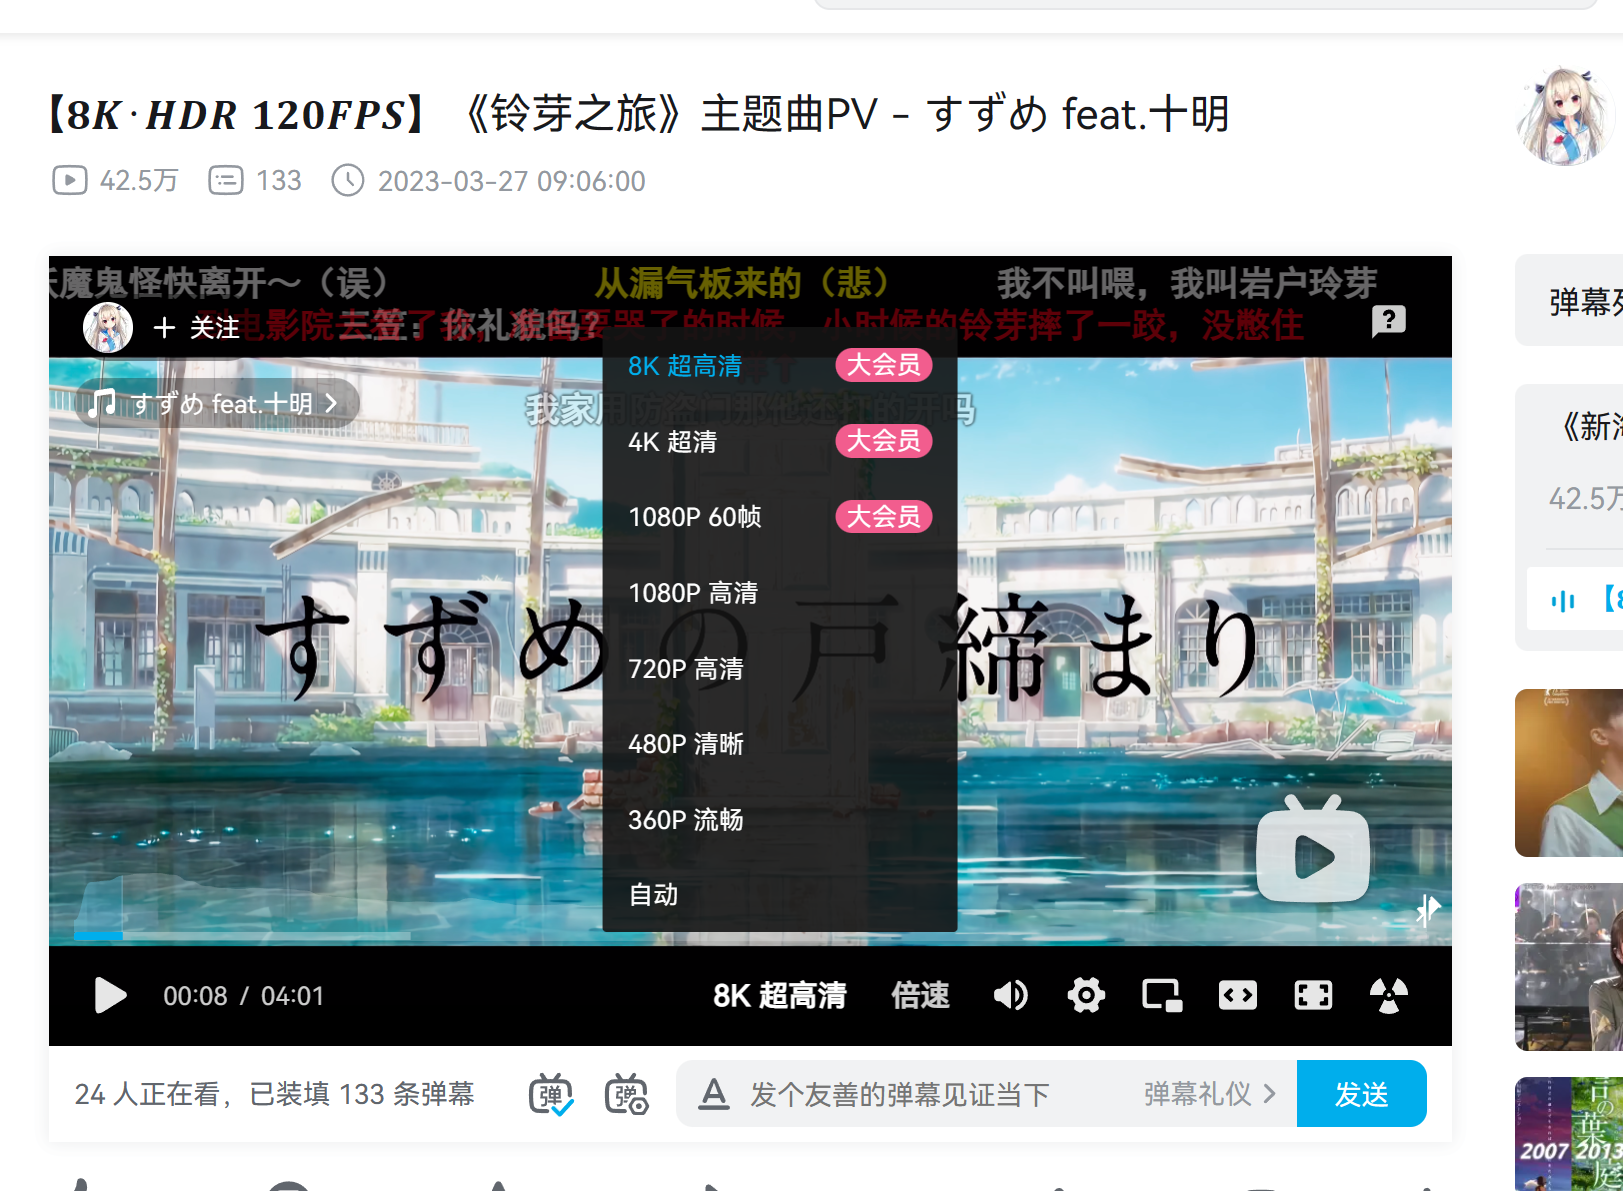Select 自动 quality option
Image resolution: width=1623 pixels, height=1191 pixels.
pyautogui.click(x=780, y=895)
